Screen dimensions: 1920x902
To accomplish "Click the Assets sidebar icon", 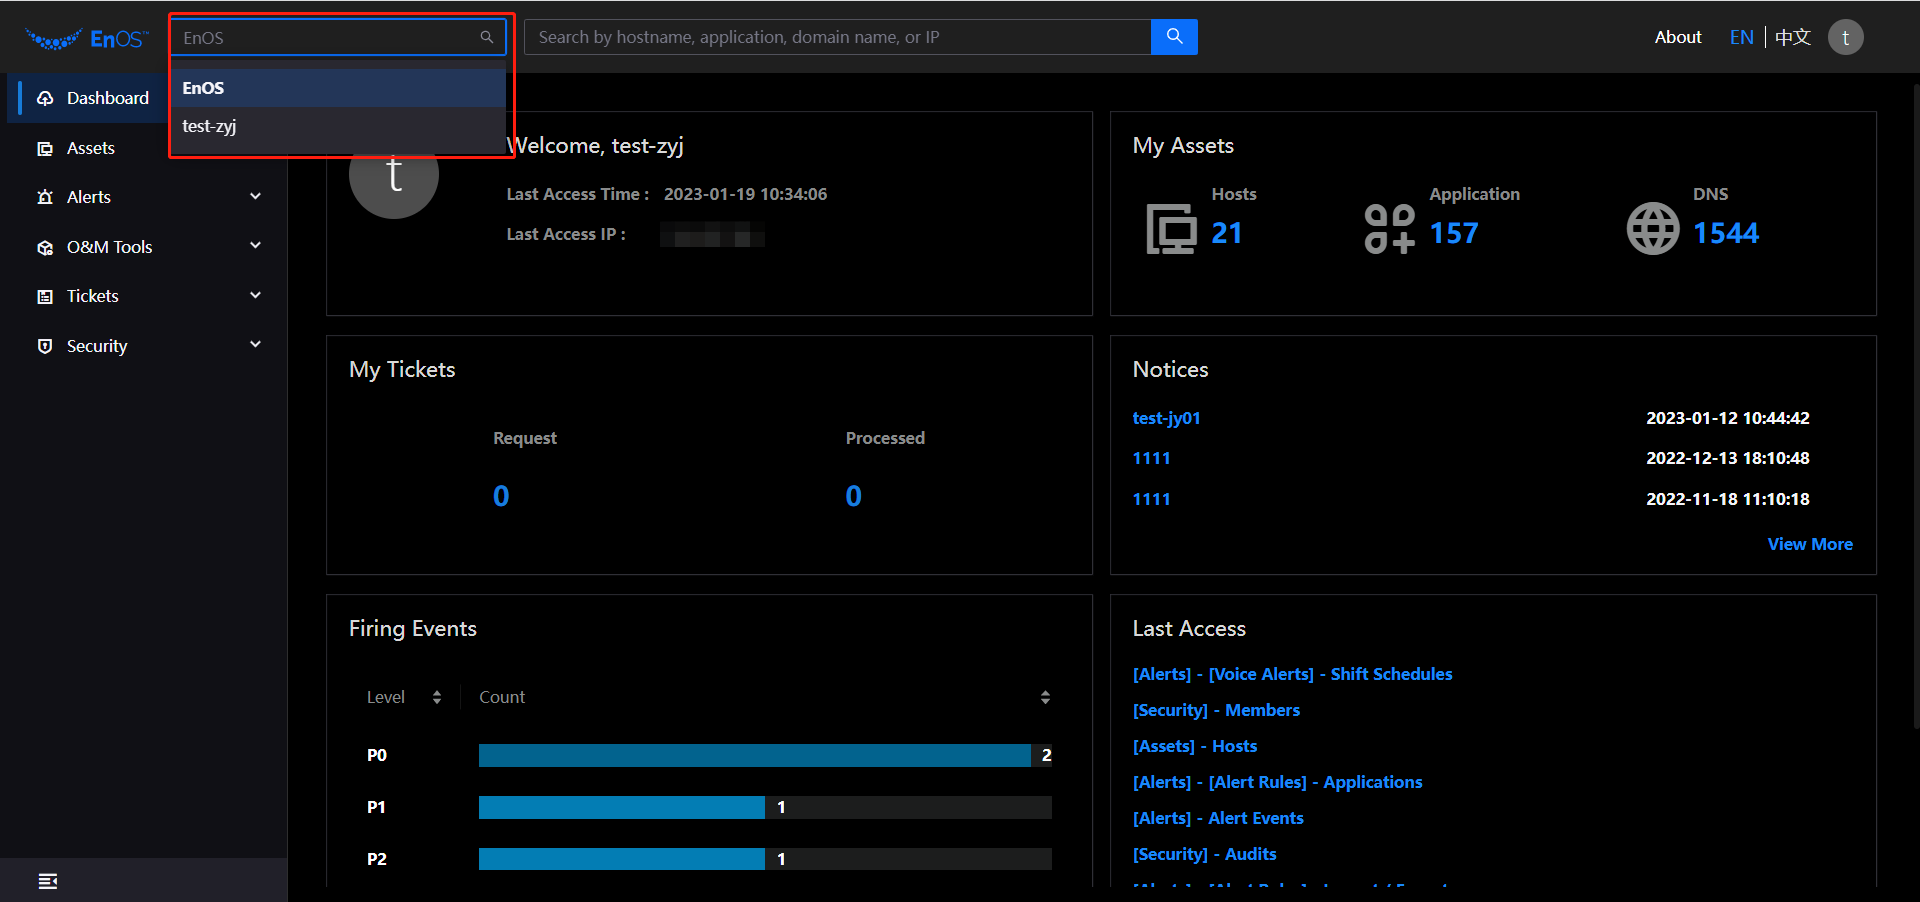I will (x=45, y=148).
